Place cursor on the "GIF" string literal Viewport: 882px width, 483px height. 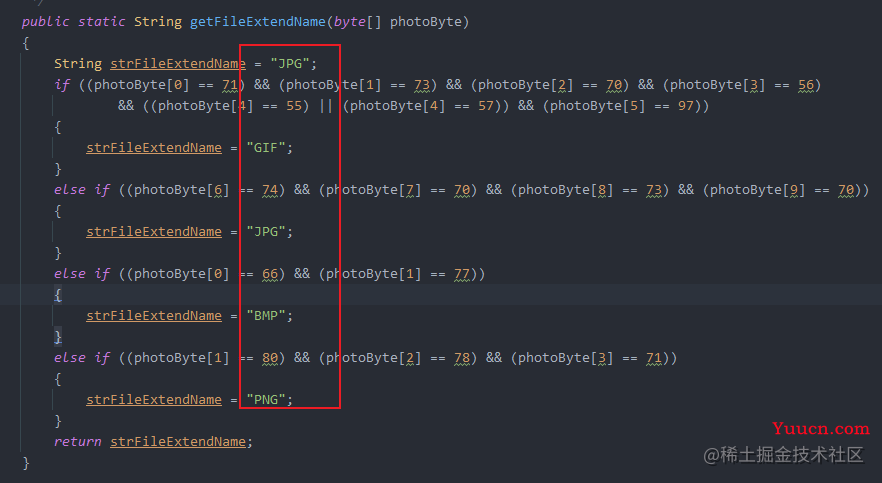click(x=270, y=147)
